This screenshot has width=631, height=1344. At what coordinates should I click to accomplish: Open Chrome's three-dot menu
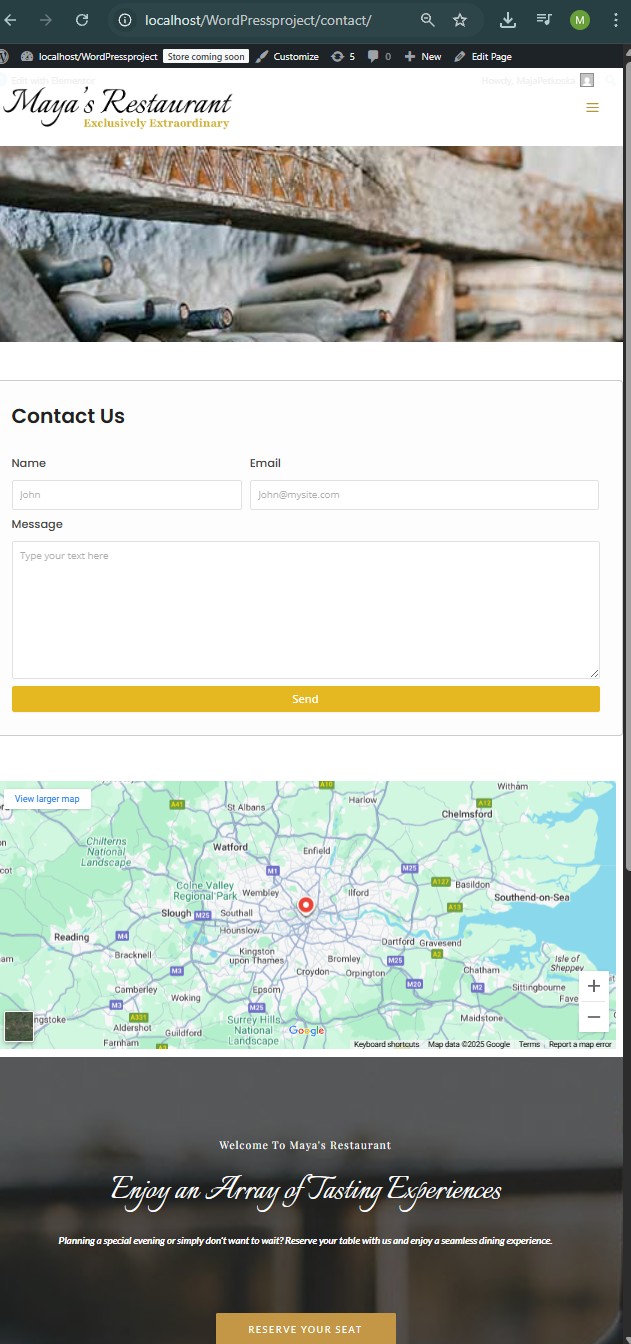pos(614,20)
